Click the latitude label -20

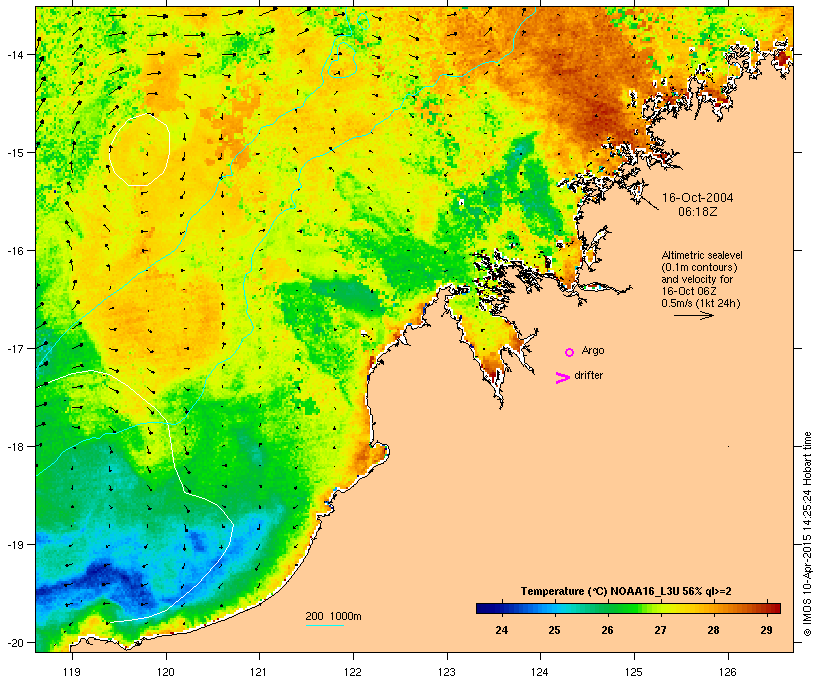[14, 642]
